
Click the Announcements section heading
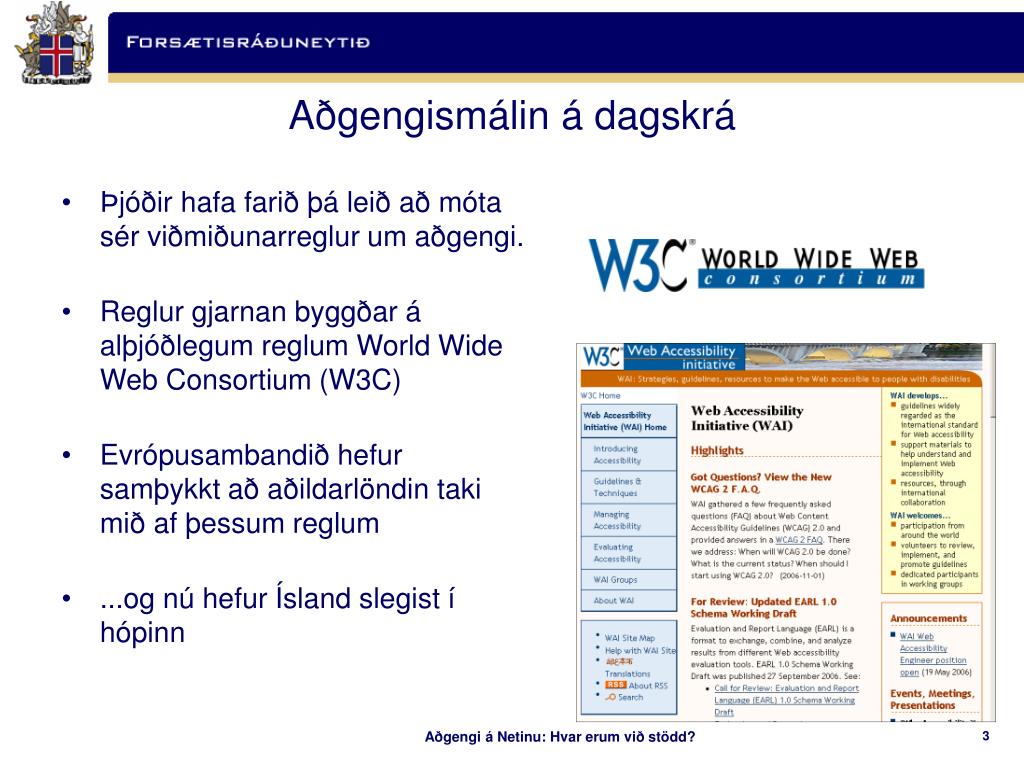coord(928,618)
